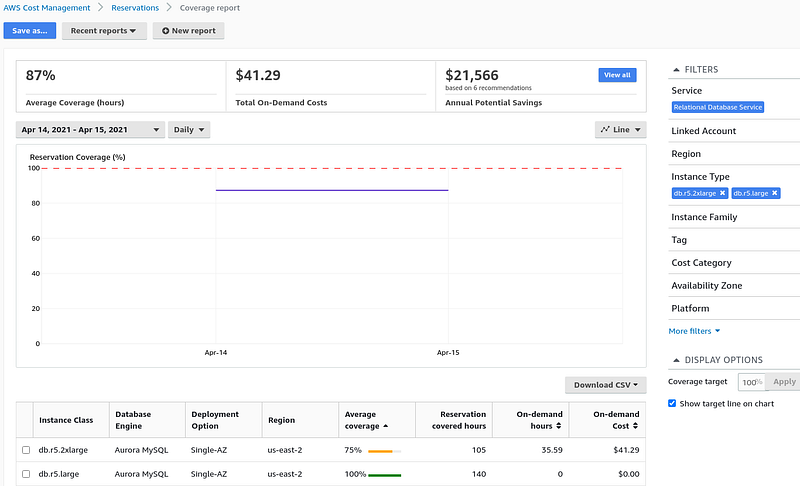Open the Tag filter
Image resolution: width=800 pixels, height=486 pixels.
click(679, 240)
